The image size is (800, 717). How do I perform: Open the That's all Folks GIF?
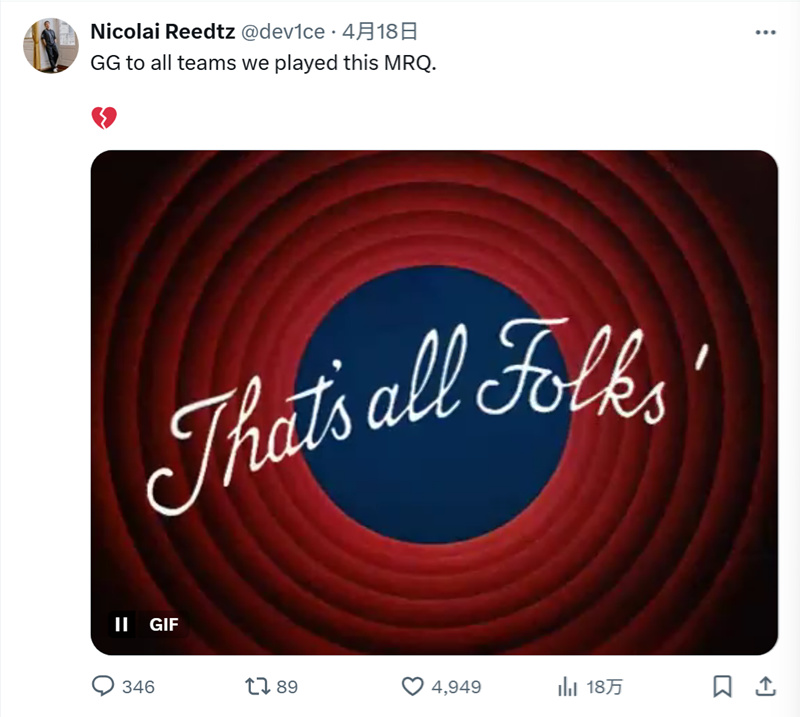click(434, 402)
